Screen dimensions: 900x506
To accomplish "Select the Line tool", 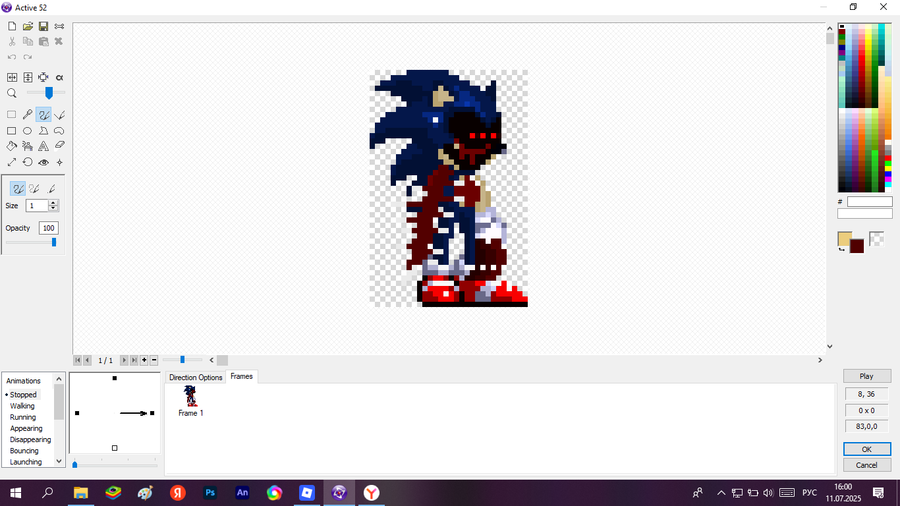I will (59, 115).
